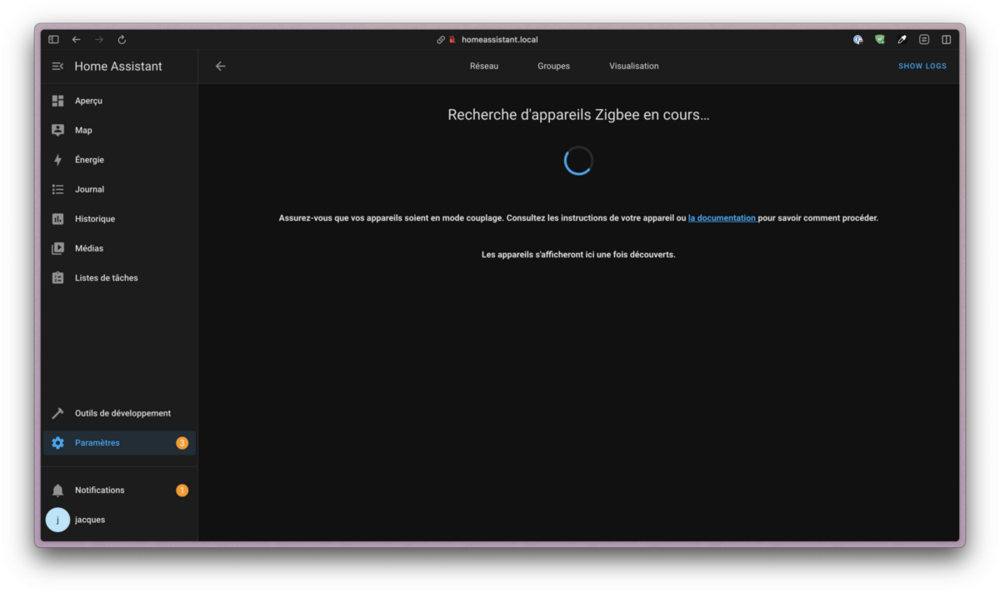Viewport: 1000px width, 593px height.
Task: Open the Historique chart icon
Action: [58, 219]
